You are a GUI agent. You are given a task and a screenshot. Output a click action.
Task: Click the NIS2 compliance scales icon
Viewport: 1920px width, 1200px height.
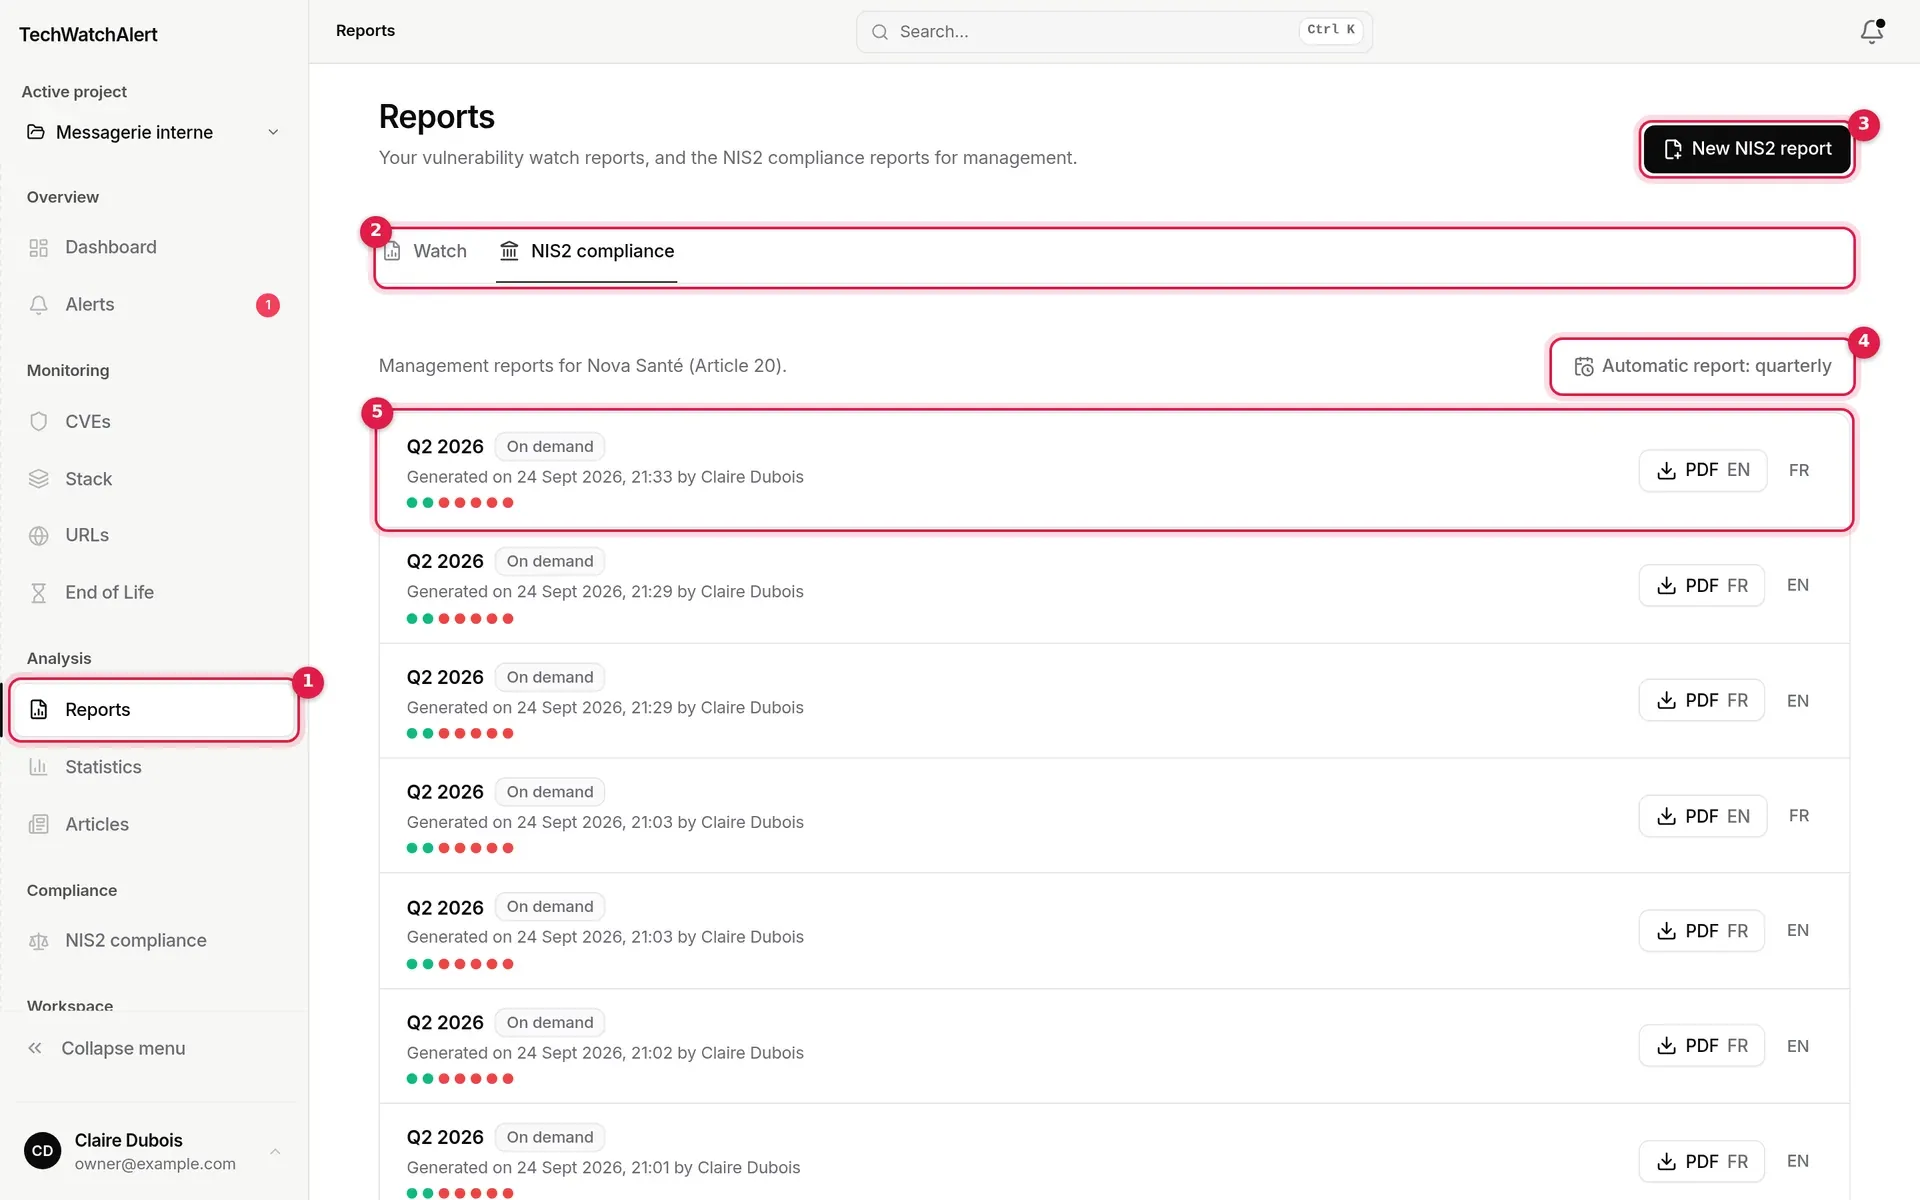[39, 941]
